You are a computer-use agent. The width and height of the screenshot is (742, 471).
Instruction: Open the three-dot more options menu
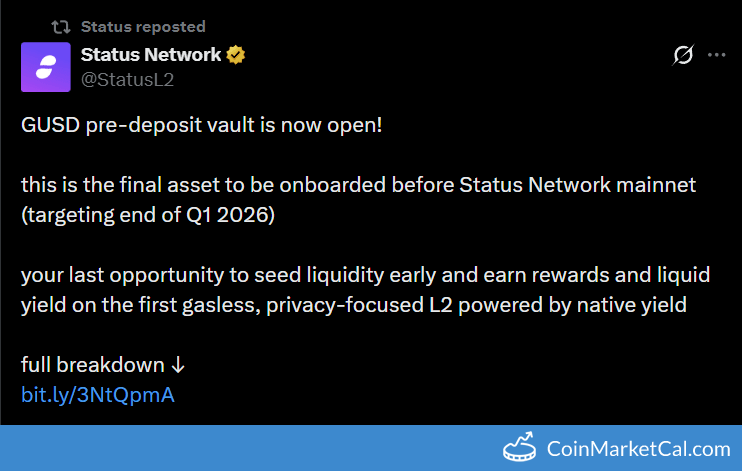point(716,55)
